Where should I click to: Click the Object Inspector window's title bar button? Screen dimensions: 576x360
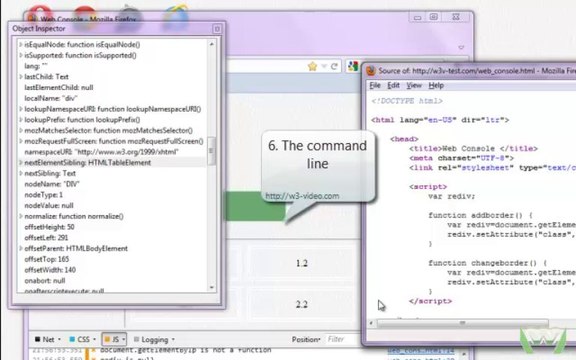point(217,29)
